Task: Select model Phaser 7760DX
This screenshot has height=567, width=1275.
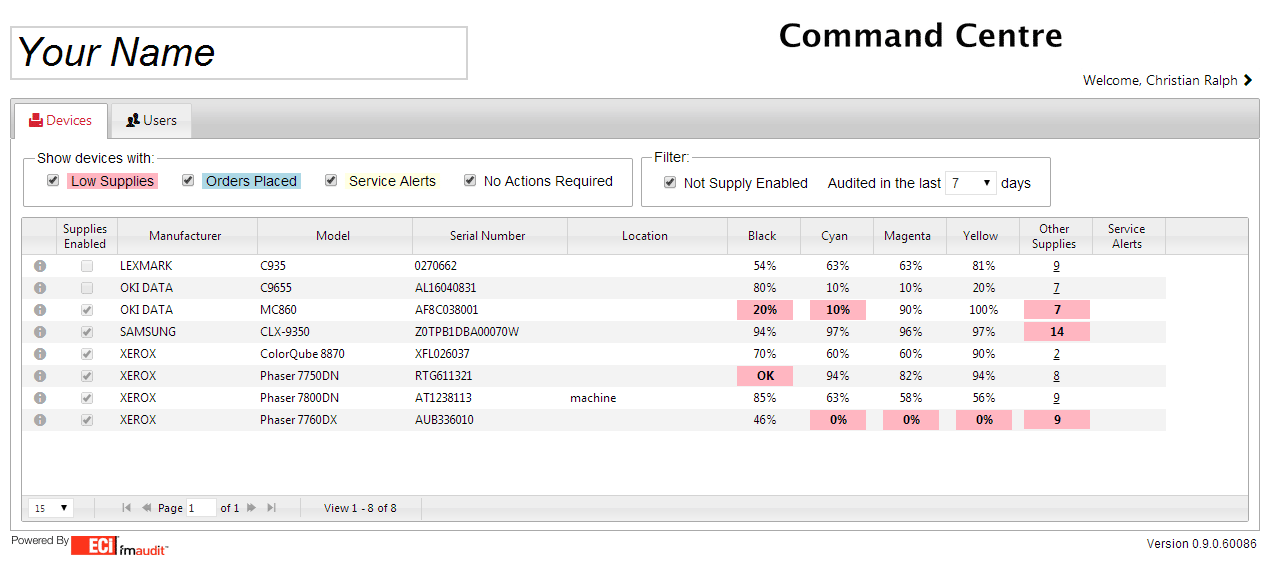Action: pos(299,420)
